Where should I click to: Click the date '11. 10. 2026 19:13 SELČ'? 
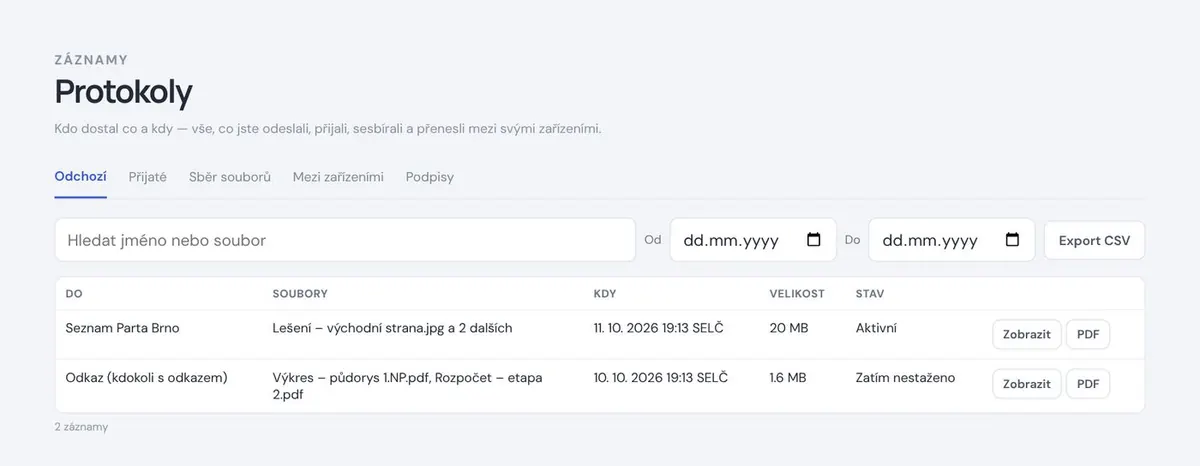coord(659,328)
